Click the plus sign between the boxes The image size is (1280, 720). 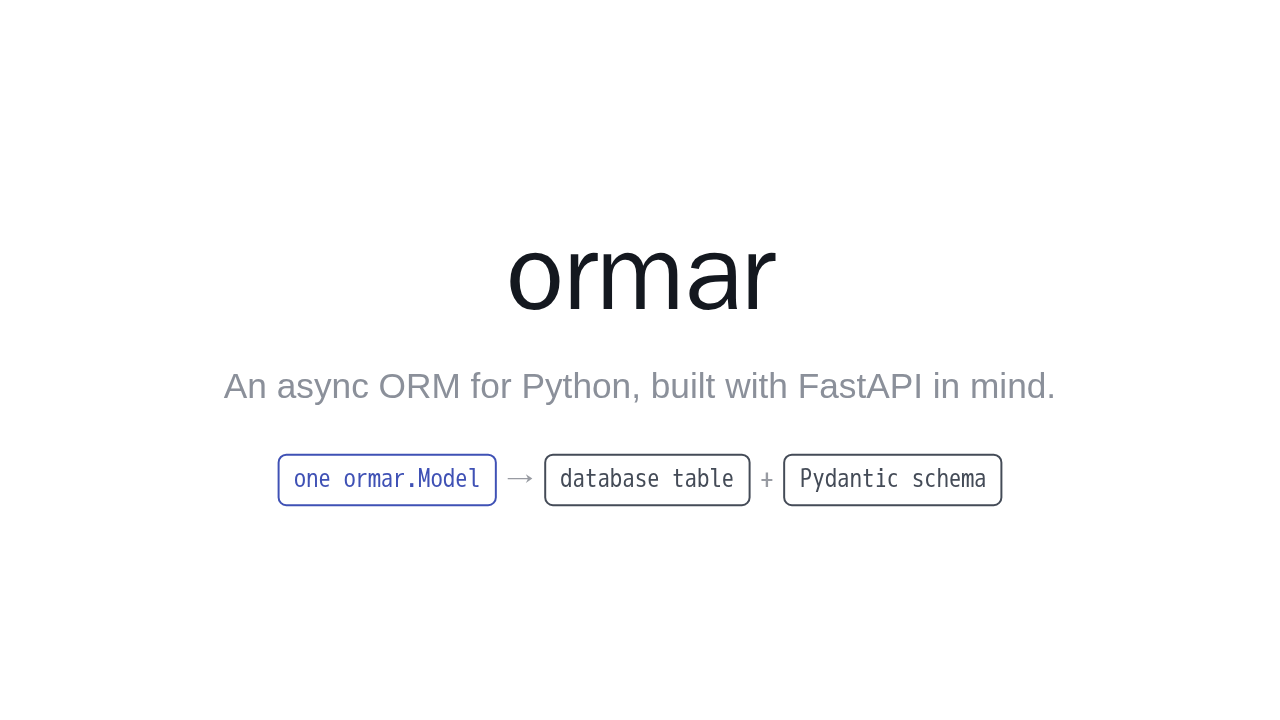(x=767, y=480)
